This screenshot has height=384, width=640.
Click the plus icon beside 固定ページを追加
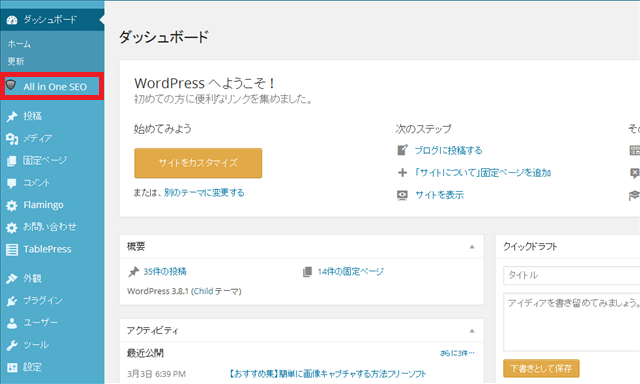point(402,173)
